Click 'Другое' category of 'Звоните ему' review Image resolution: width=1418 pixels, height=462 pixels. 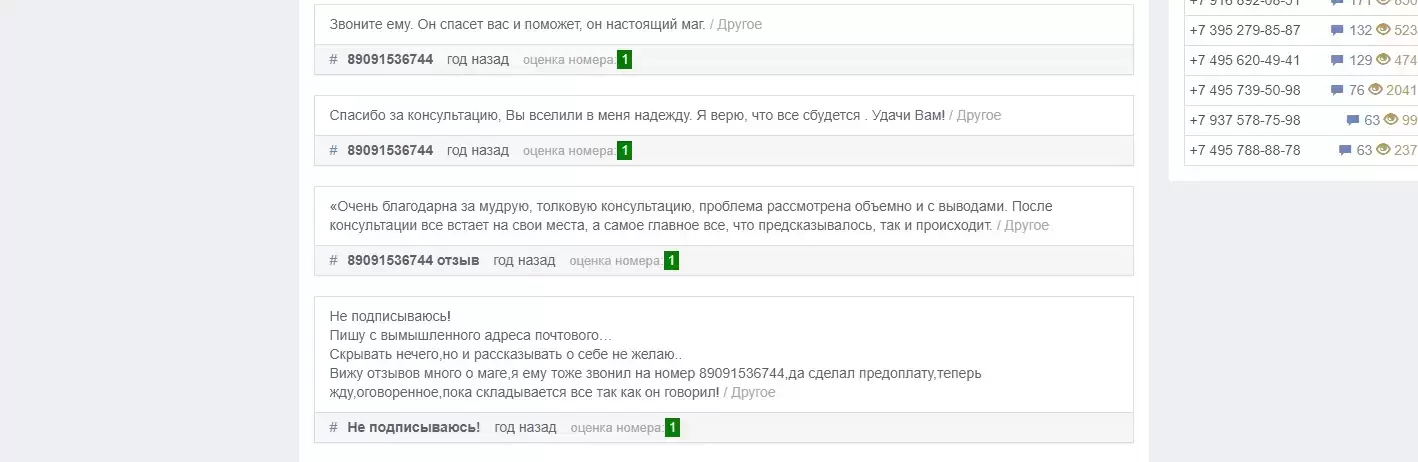[740, 24]
